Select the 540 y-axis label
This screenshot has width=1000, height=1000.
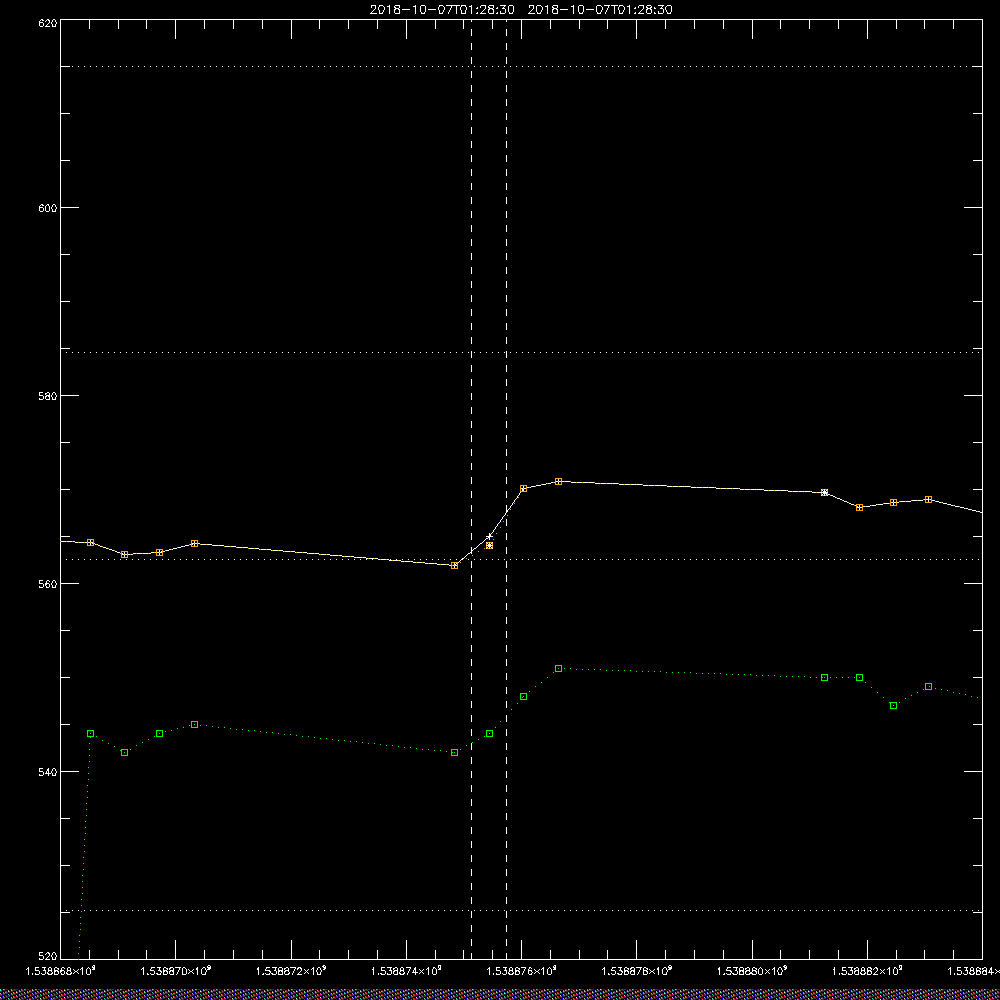tap(48, 772)
